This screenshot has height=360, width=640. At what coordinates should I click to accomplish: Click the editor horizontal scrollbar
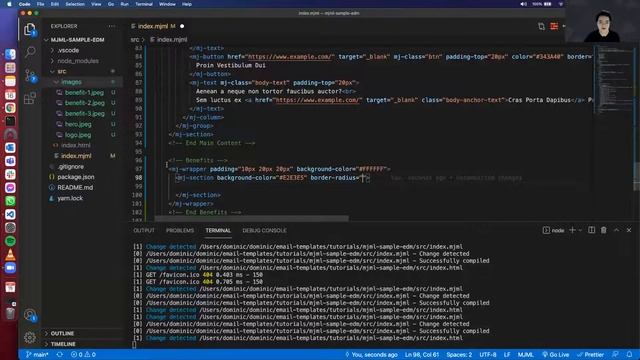point(251,218)
